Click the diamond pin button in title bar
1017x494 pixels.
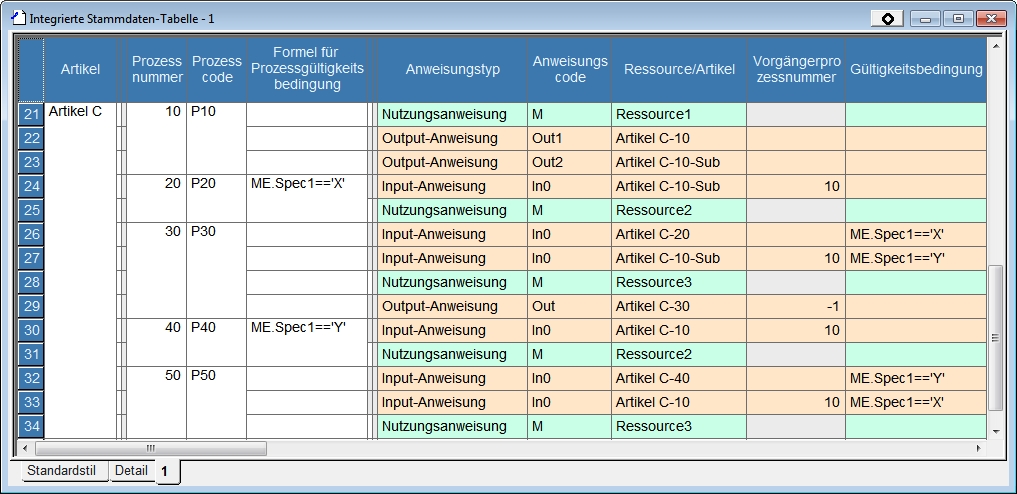[887, 19]
